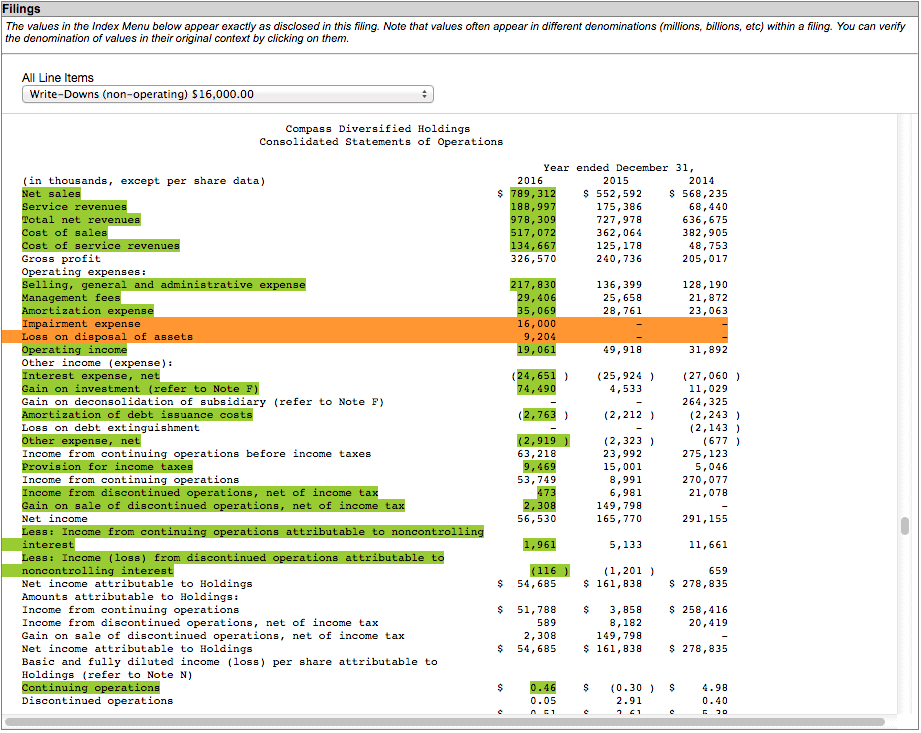Click the highlighted value 134,667
The height and width of the screenshot is (733, 921).
[533, 246]
